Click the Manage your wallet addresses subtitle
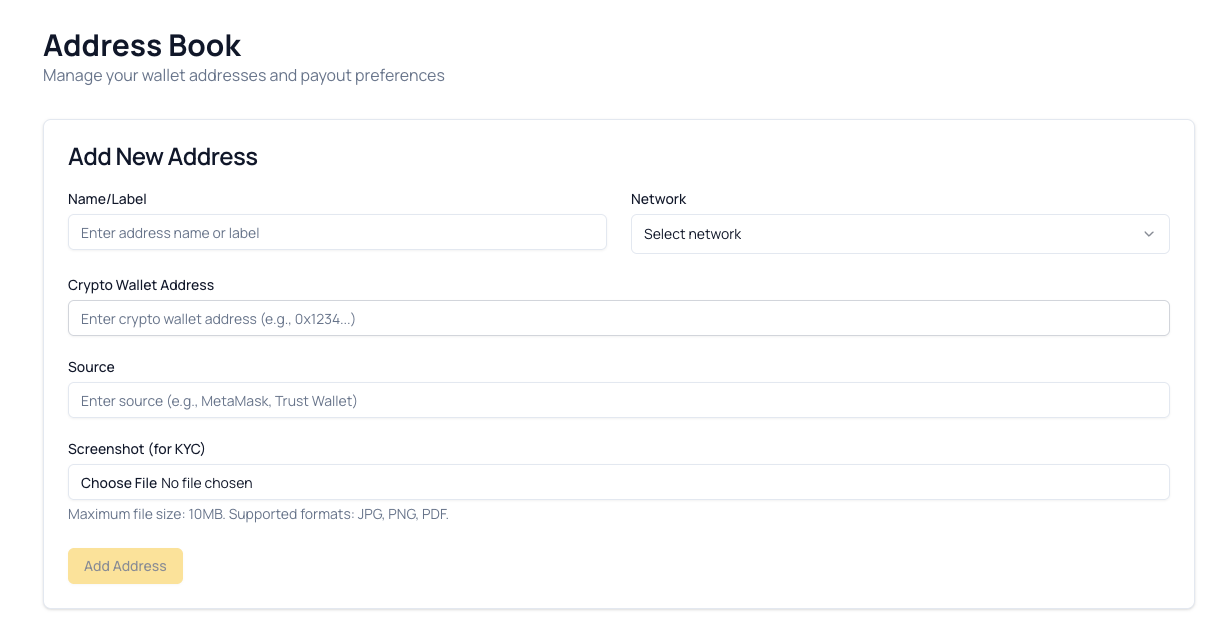The image size is (1223, 626). pos(243,75)
